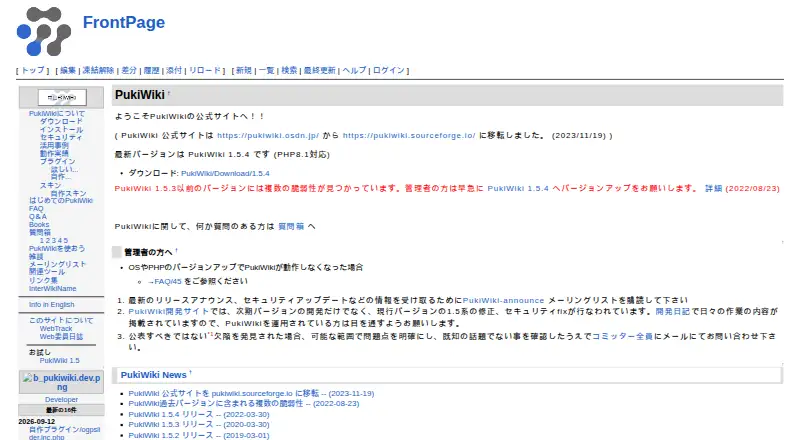Viewport: 800px width, 440px height.
Task: Open the 一覧 page list
Action: (x=266, y=70)
